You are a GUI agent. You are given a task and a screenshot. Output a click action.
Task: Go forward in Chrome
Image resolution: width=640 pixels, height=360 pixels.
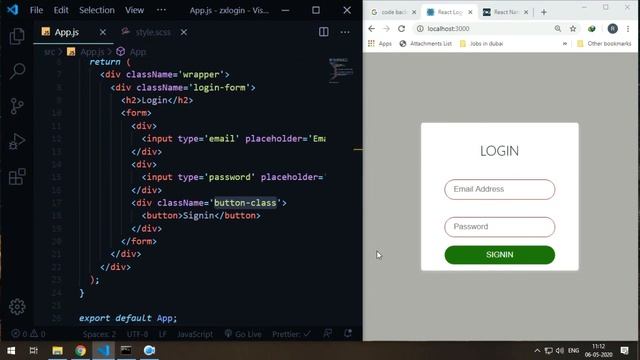(x=386, y=29)
